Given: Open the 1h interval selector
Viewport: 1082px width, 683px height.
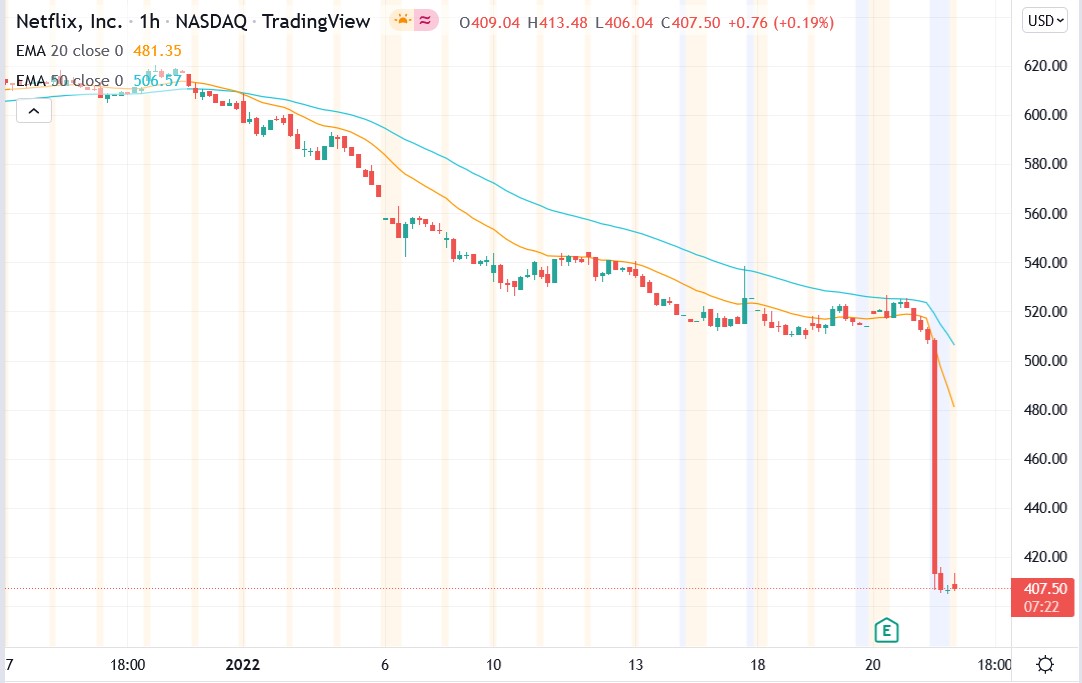Looking at the screenshot, I should point(149,19).
